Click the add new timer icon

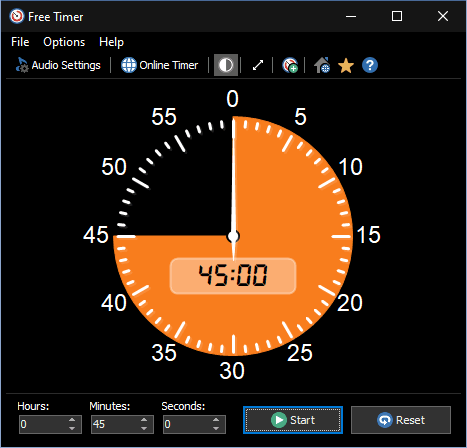point(290,65)
